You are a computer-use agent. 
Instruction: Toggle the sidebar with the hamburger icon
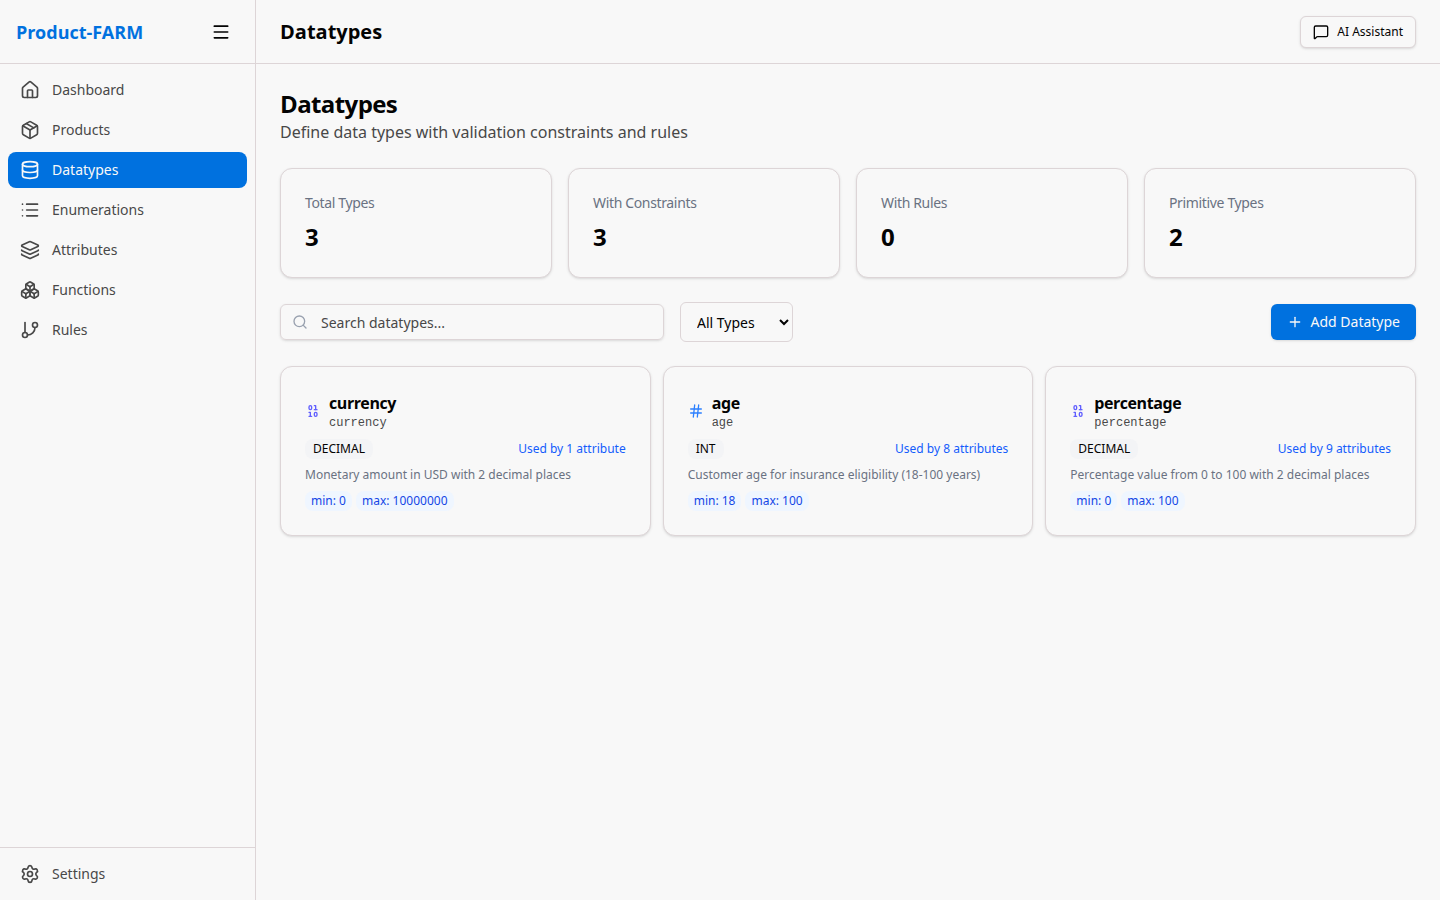click(221, 31)
